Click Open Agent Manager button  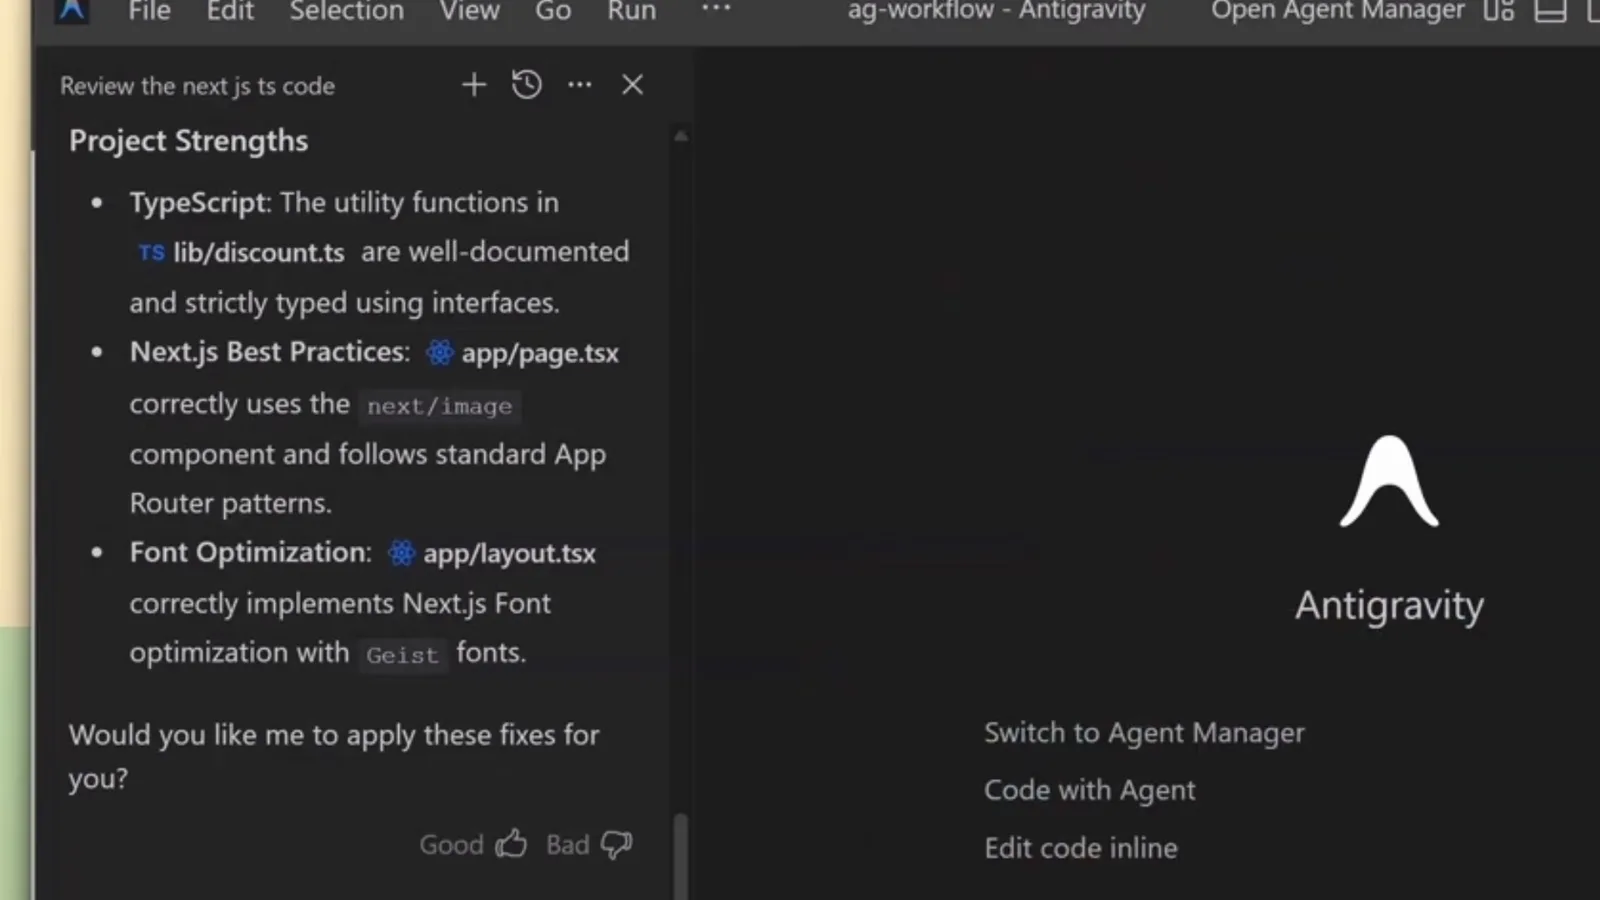pos(1337,11)
